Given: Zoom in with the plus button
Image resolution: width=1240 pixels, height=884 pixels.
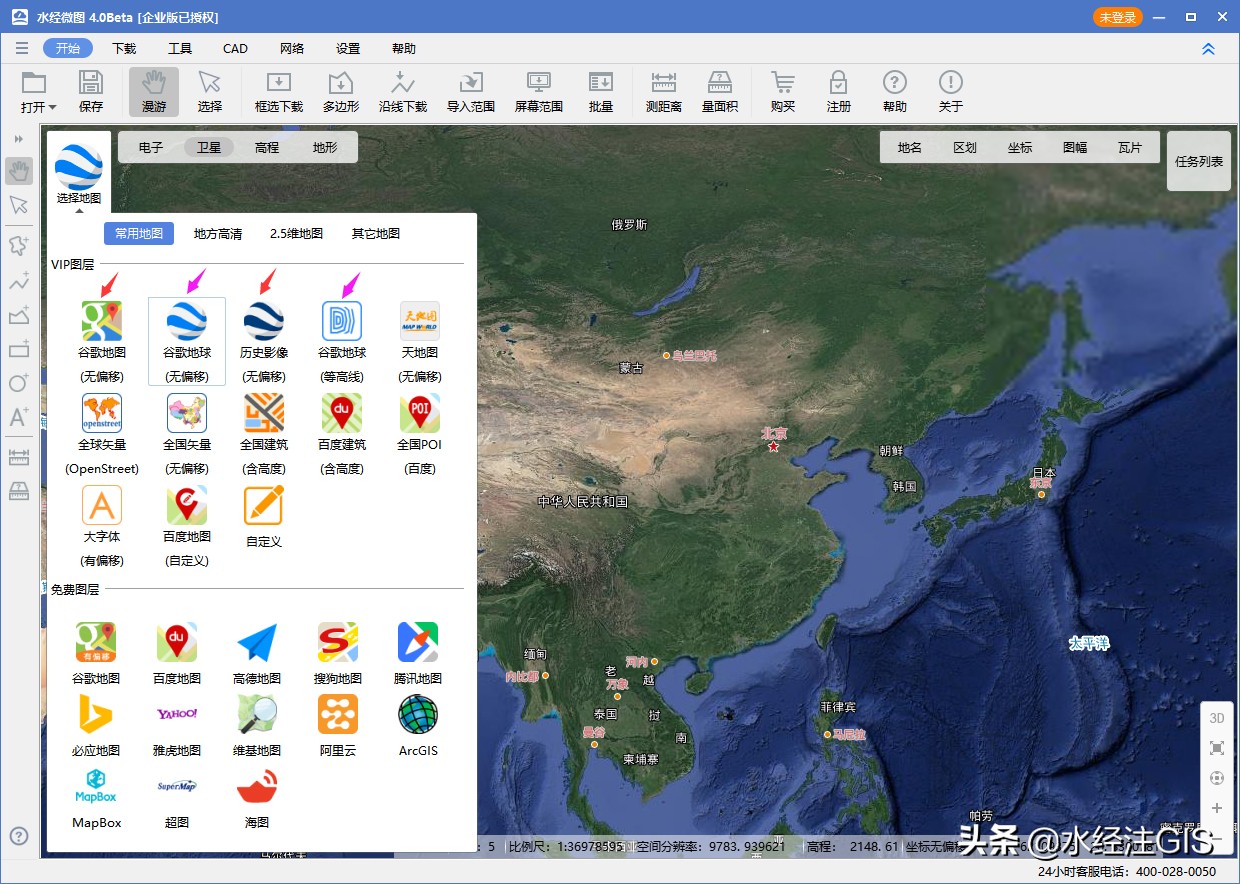Looking at the screenshot, I should [1217, 808].
